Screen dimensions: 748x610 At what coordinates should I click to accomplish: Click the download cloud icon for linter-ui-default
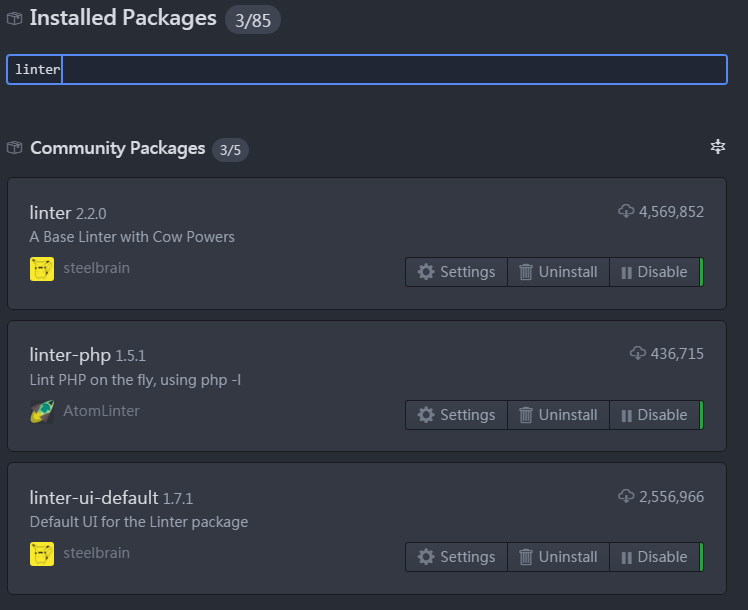[x=626, y=496]
